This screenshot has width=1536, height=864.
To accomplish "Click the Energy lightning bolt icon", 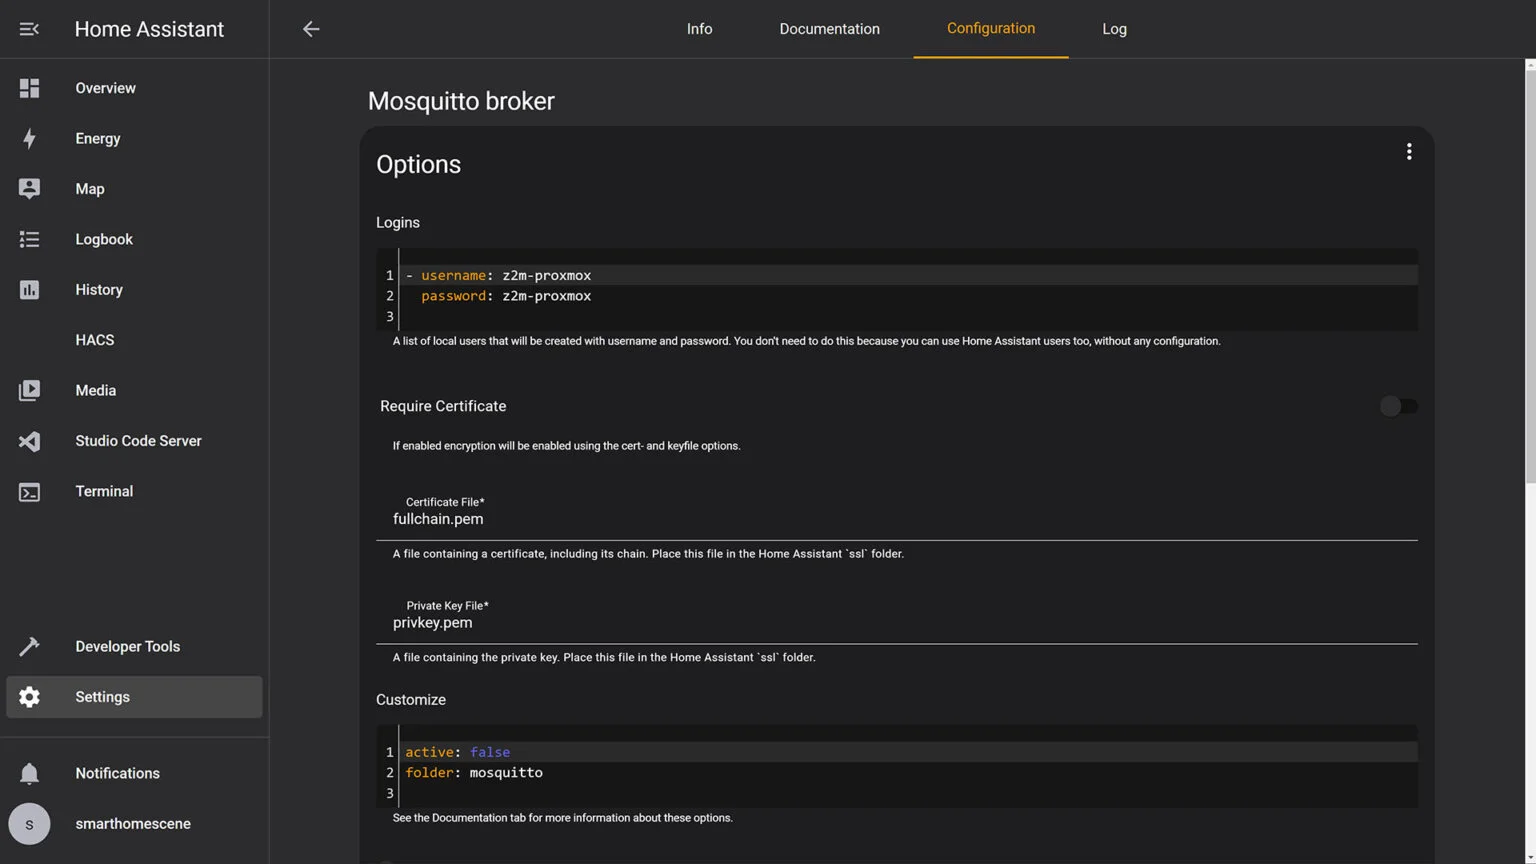I will (x=29, y=138).
